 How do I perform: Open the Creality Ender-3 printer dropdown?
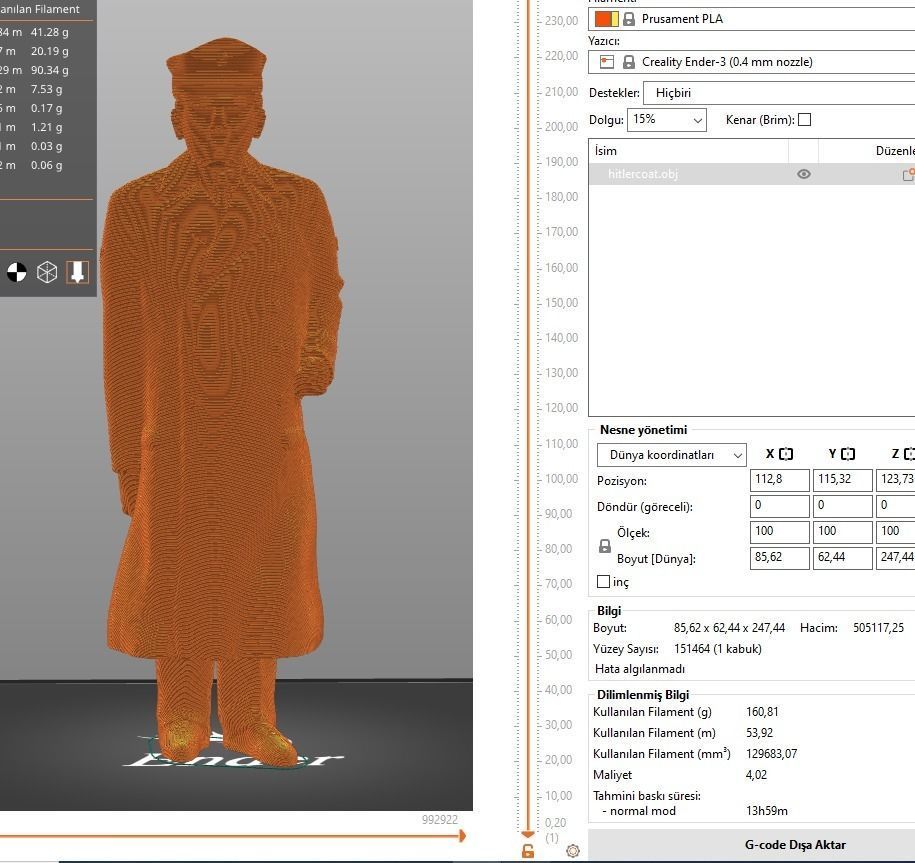pos(752,62)
